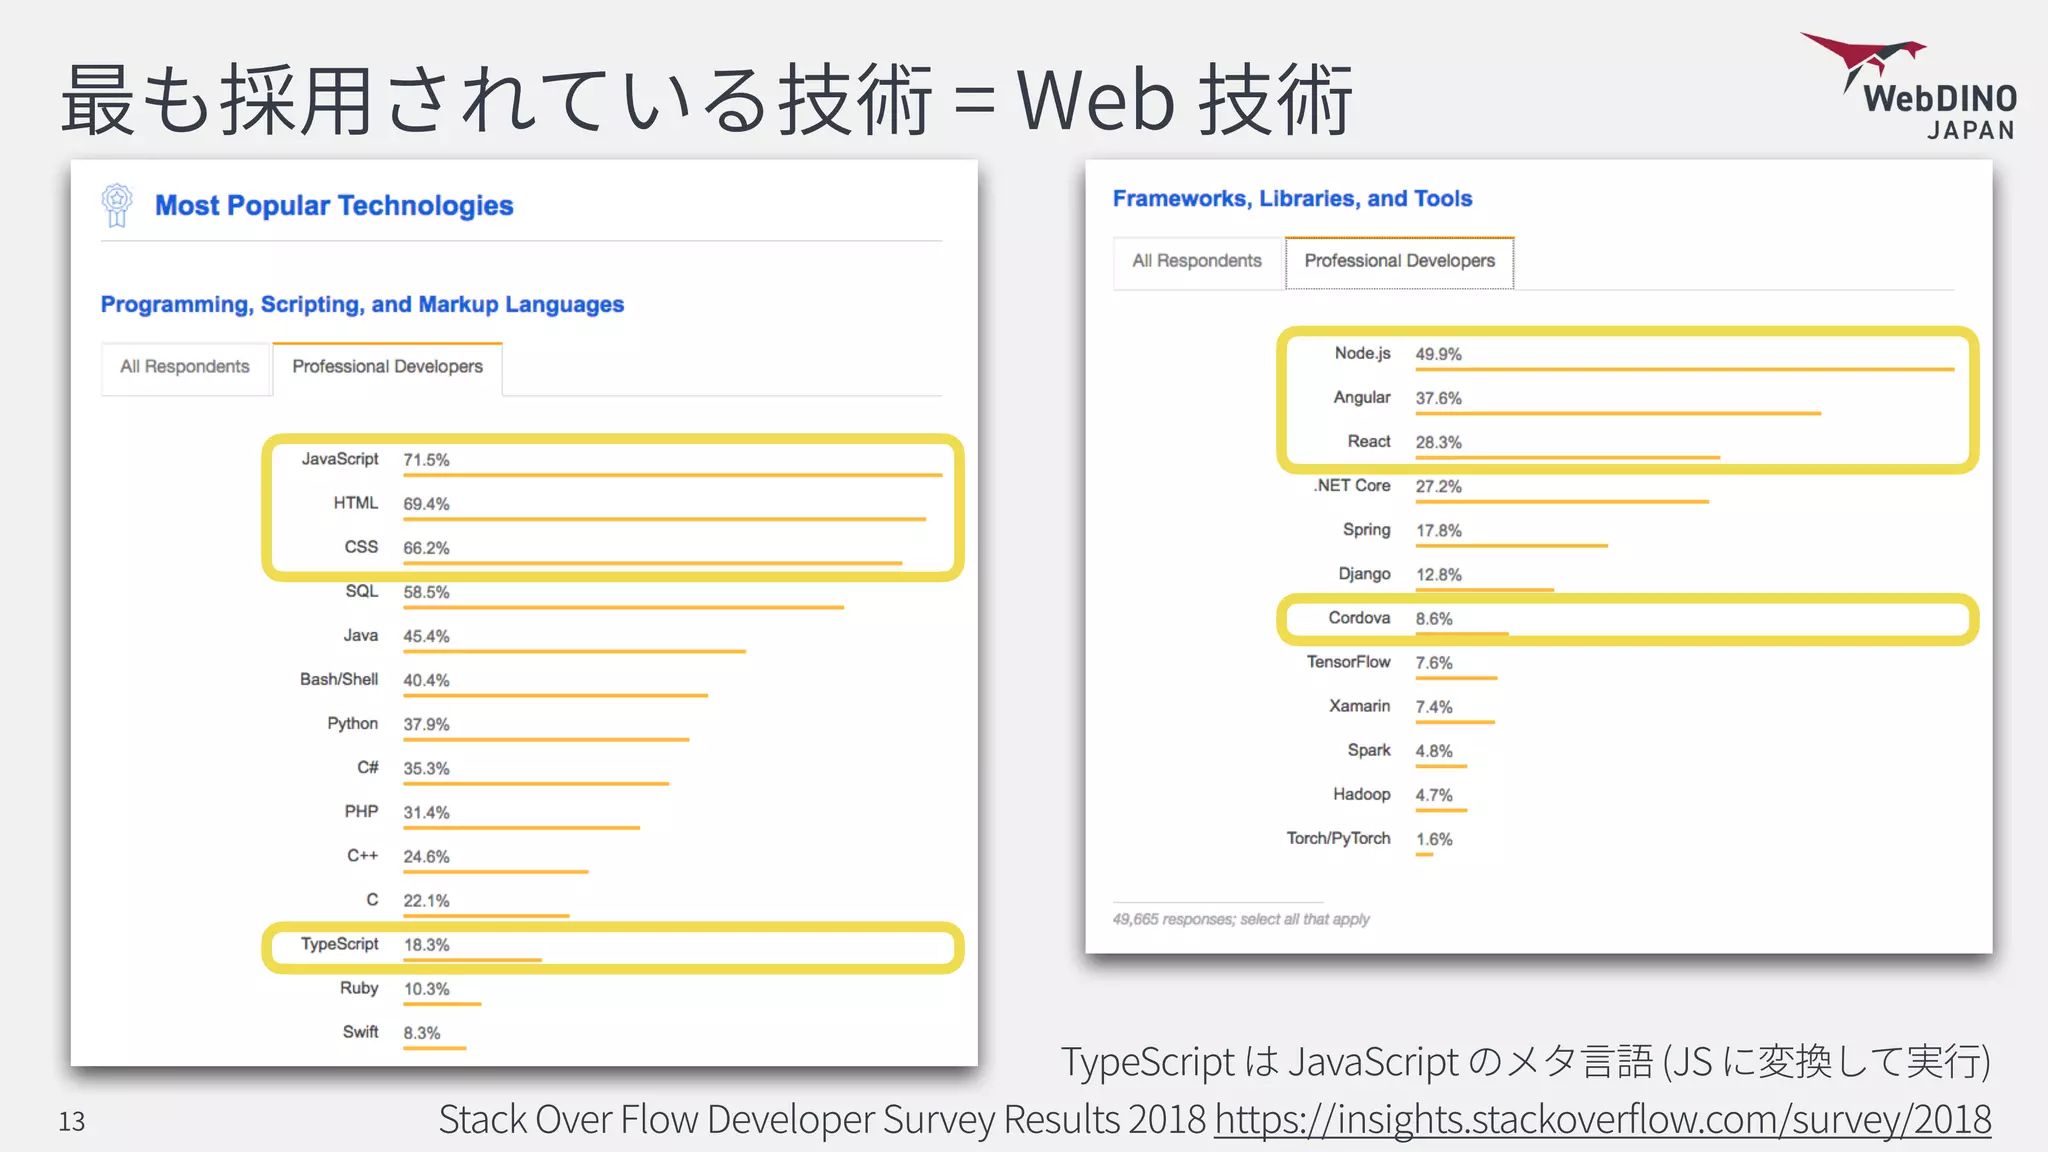Click the Frameworks, Libraries, and Tools heading
The image size is (2048, 1152).
coord(1292,199)
